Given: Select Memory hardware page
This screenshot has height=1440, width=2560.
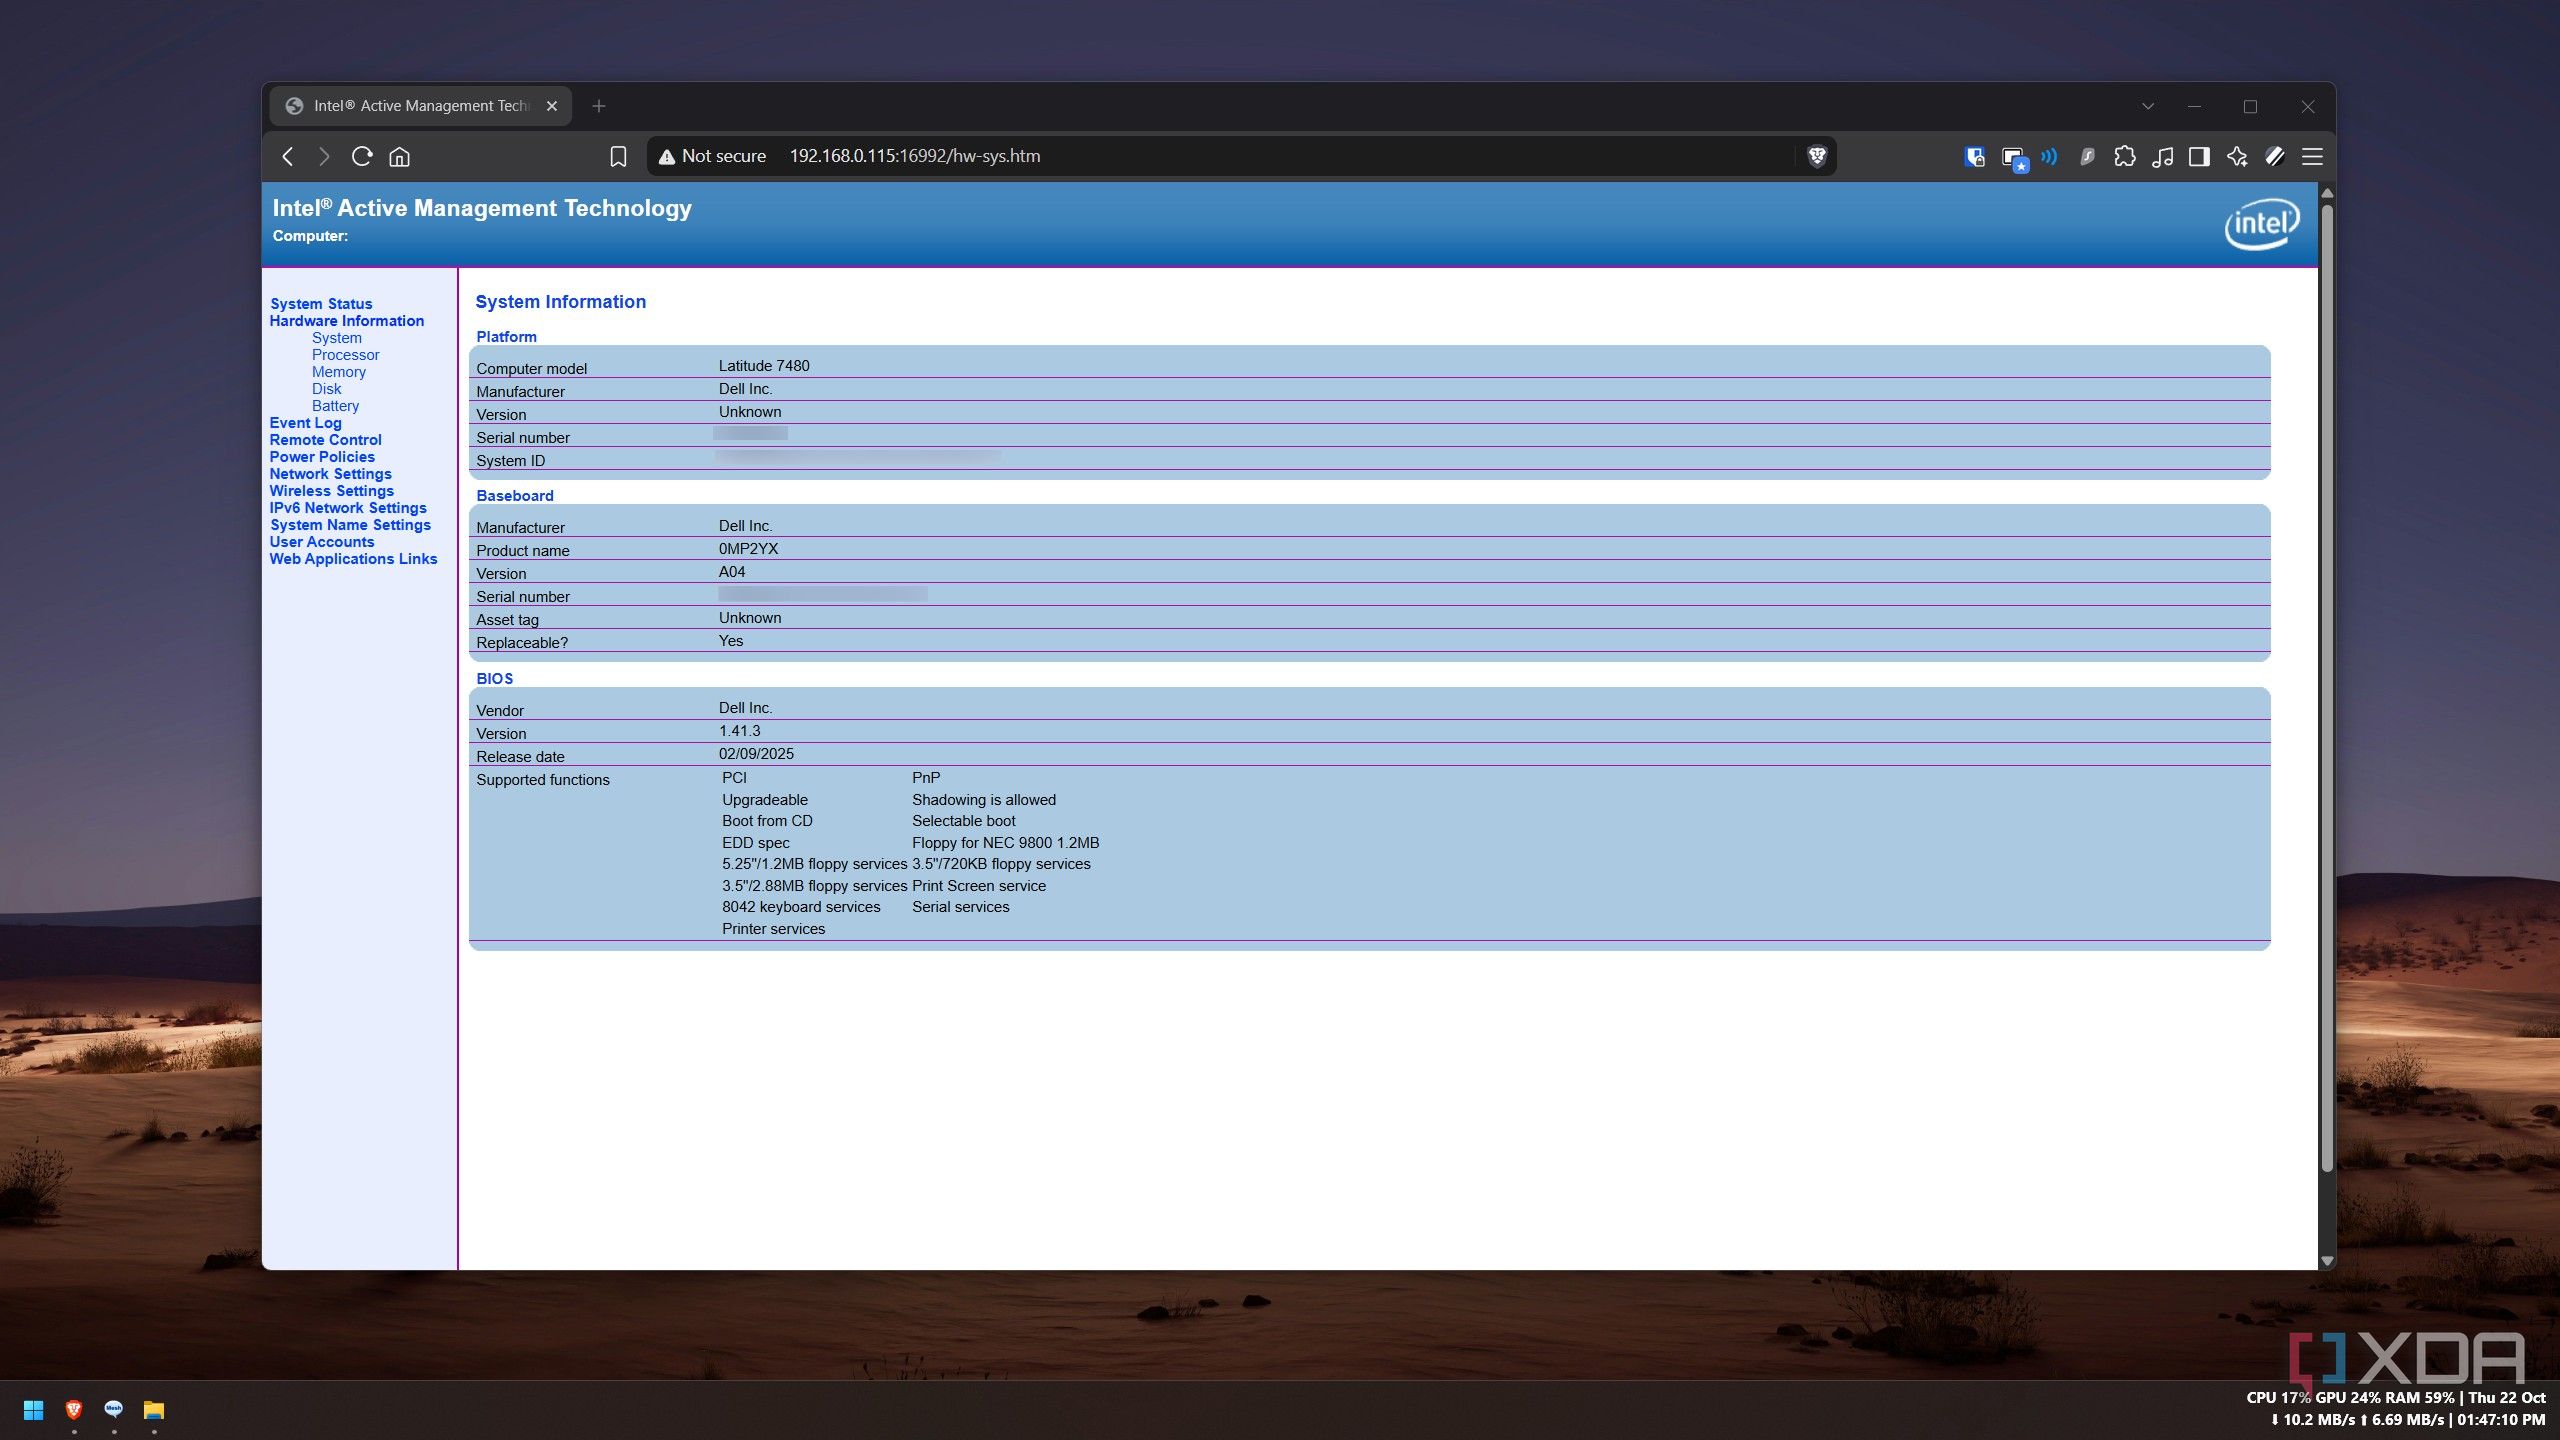Looking at the screenshot, I should pos(338,372).
